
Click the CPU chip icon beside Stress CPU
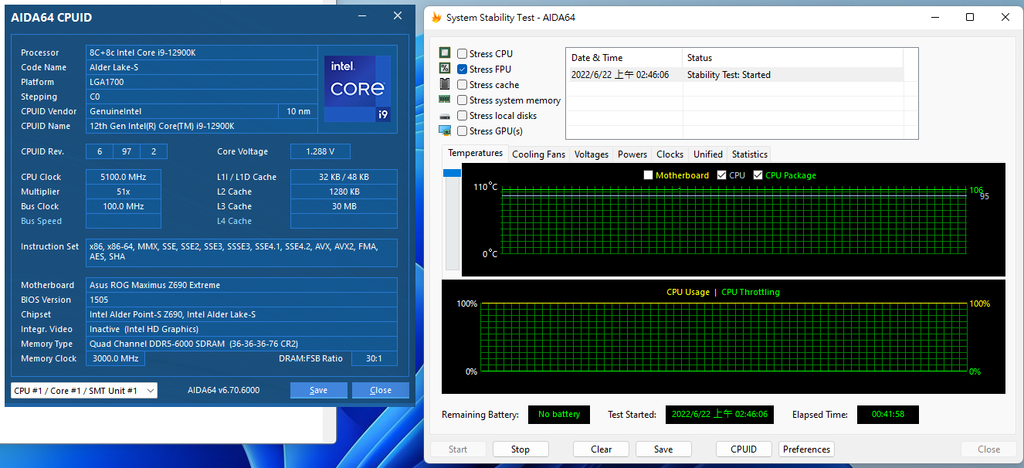coord(445,53)
